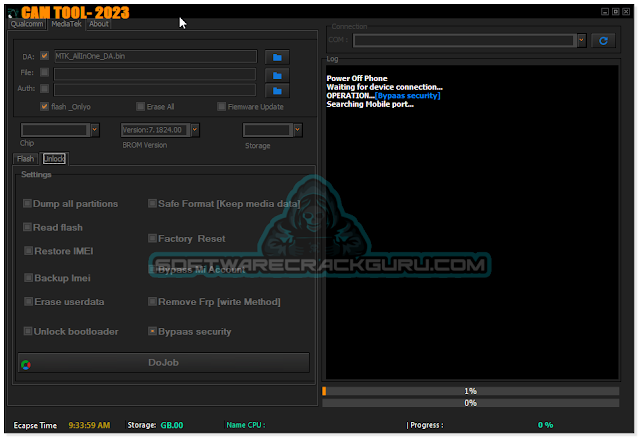This screenshot has width=639, height=438.
Task: Click the 'Searching Mobile port...' log line
Action: point(370,104)
